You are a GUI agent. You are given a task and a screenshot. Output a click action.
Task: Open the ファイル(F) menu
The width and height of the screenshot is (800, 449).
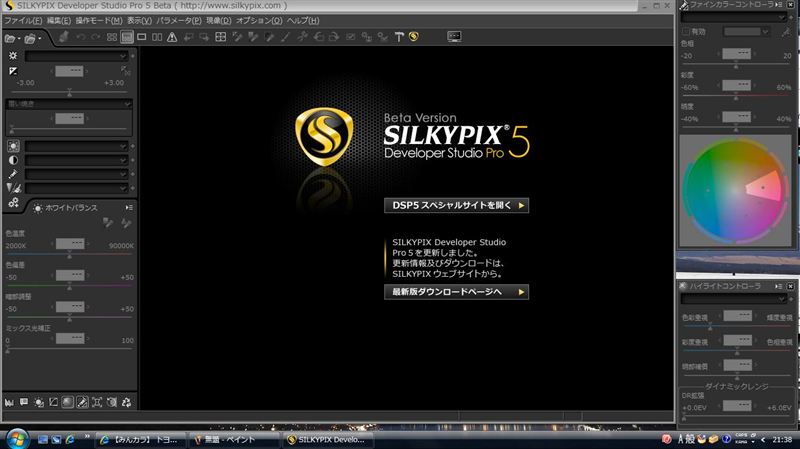[x=23, y=20]
